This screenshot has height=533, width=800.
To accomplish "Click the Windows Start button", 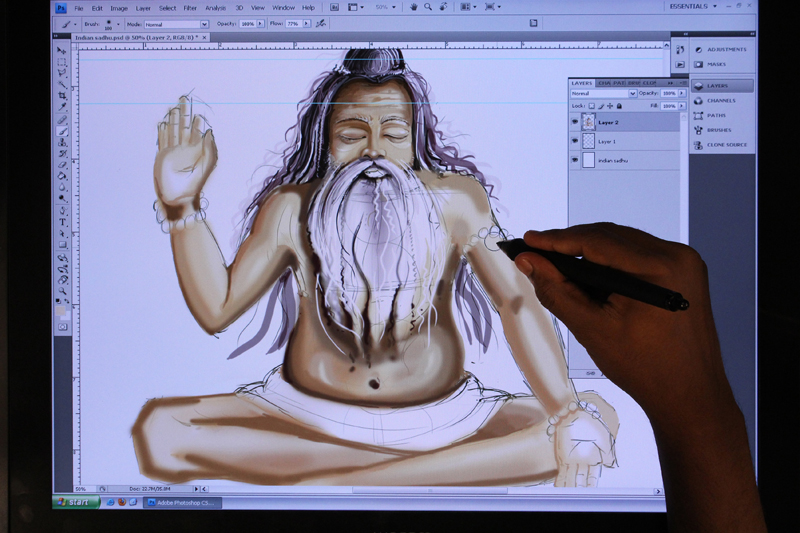I will [73, 501].
